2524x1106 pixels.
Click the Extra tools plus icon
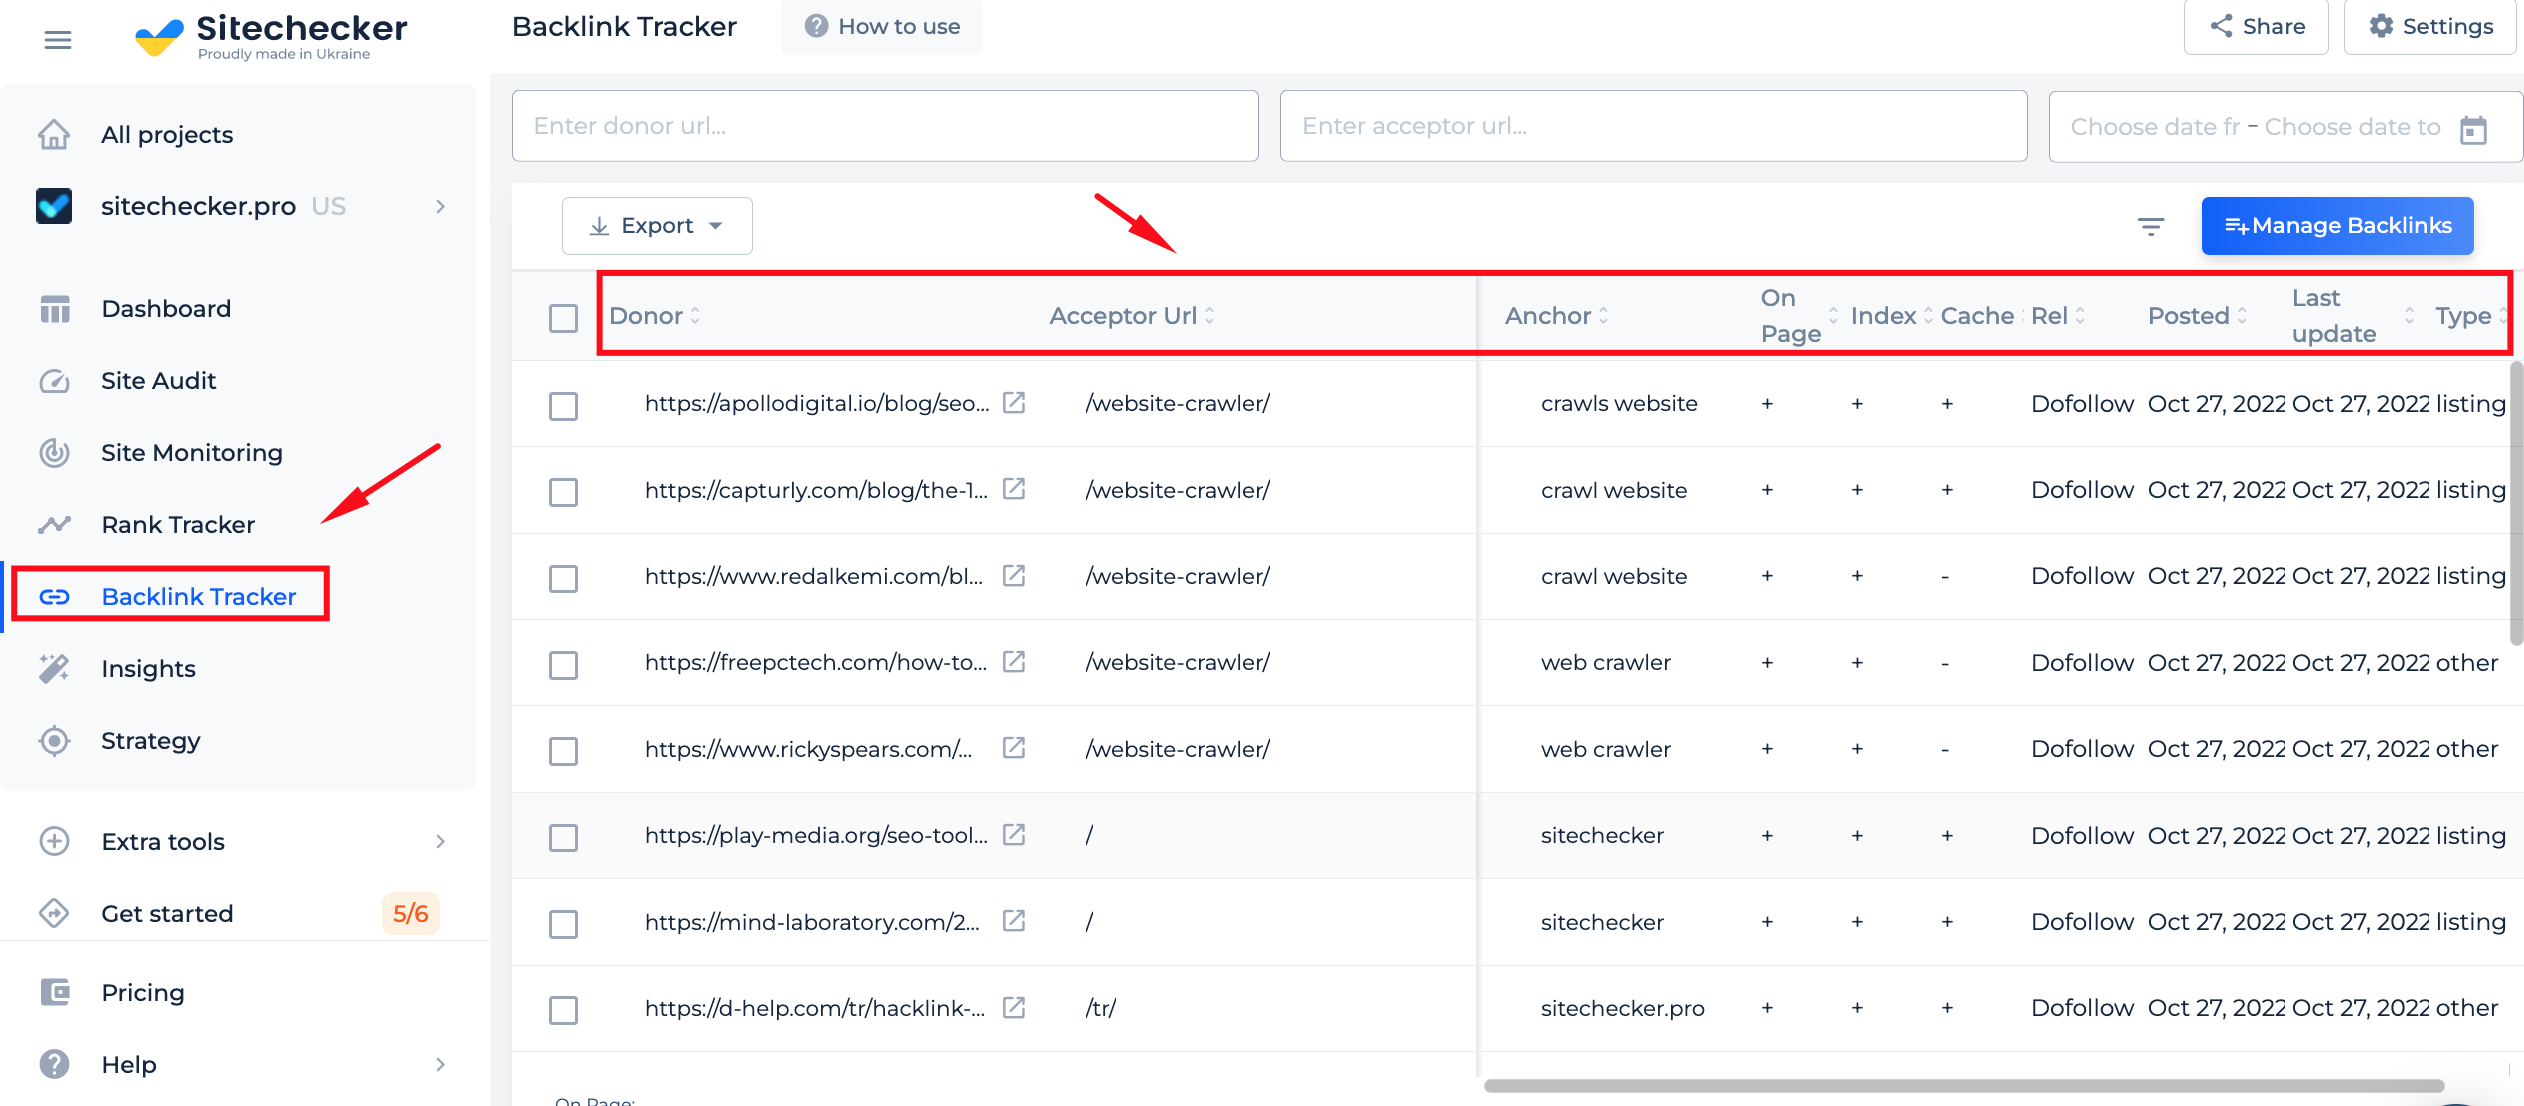point(54,841)
